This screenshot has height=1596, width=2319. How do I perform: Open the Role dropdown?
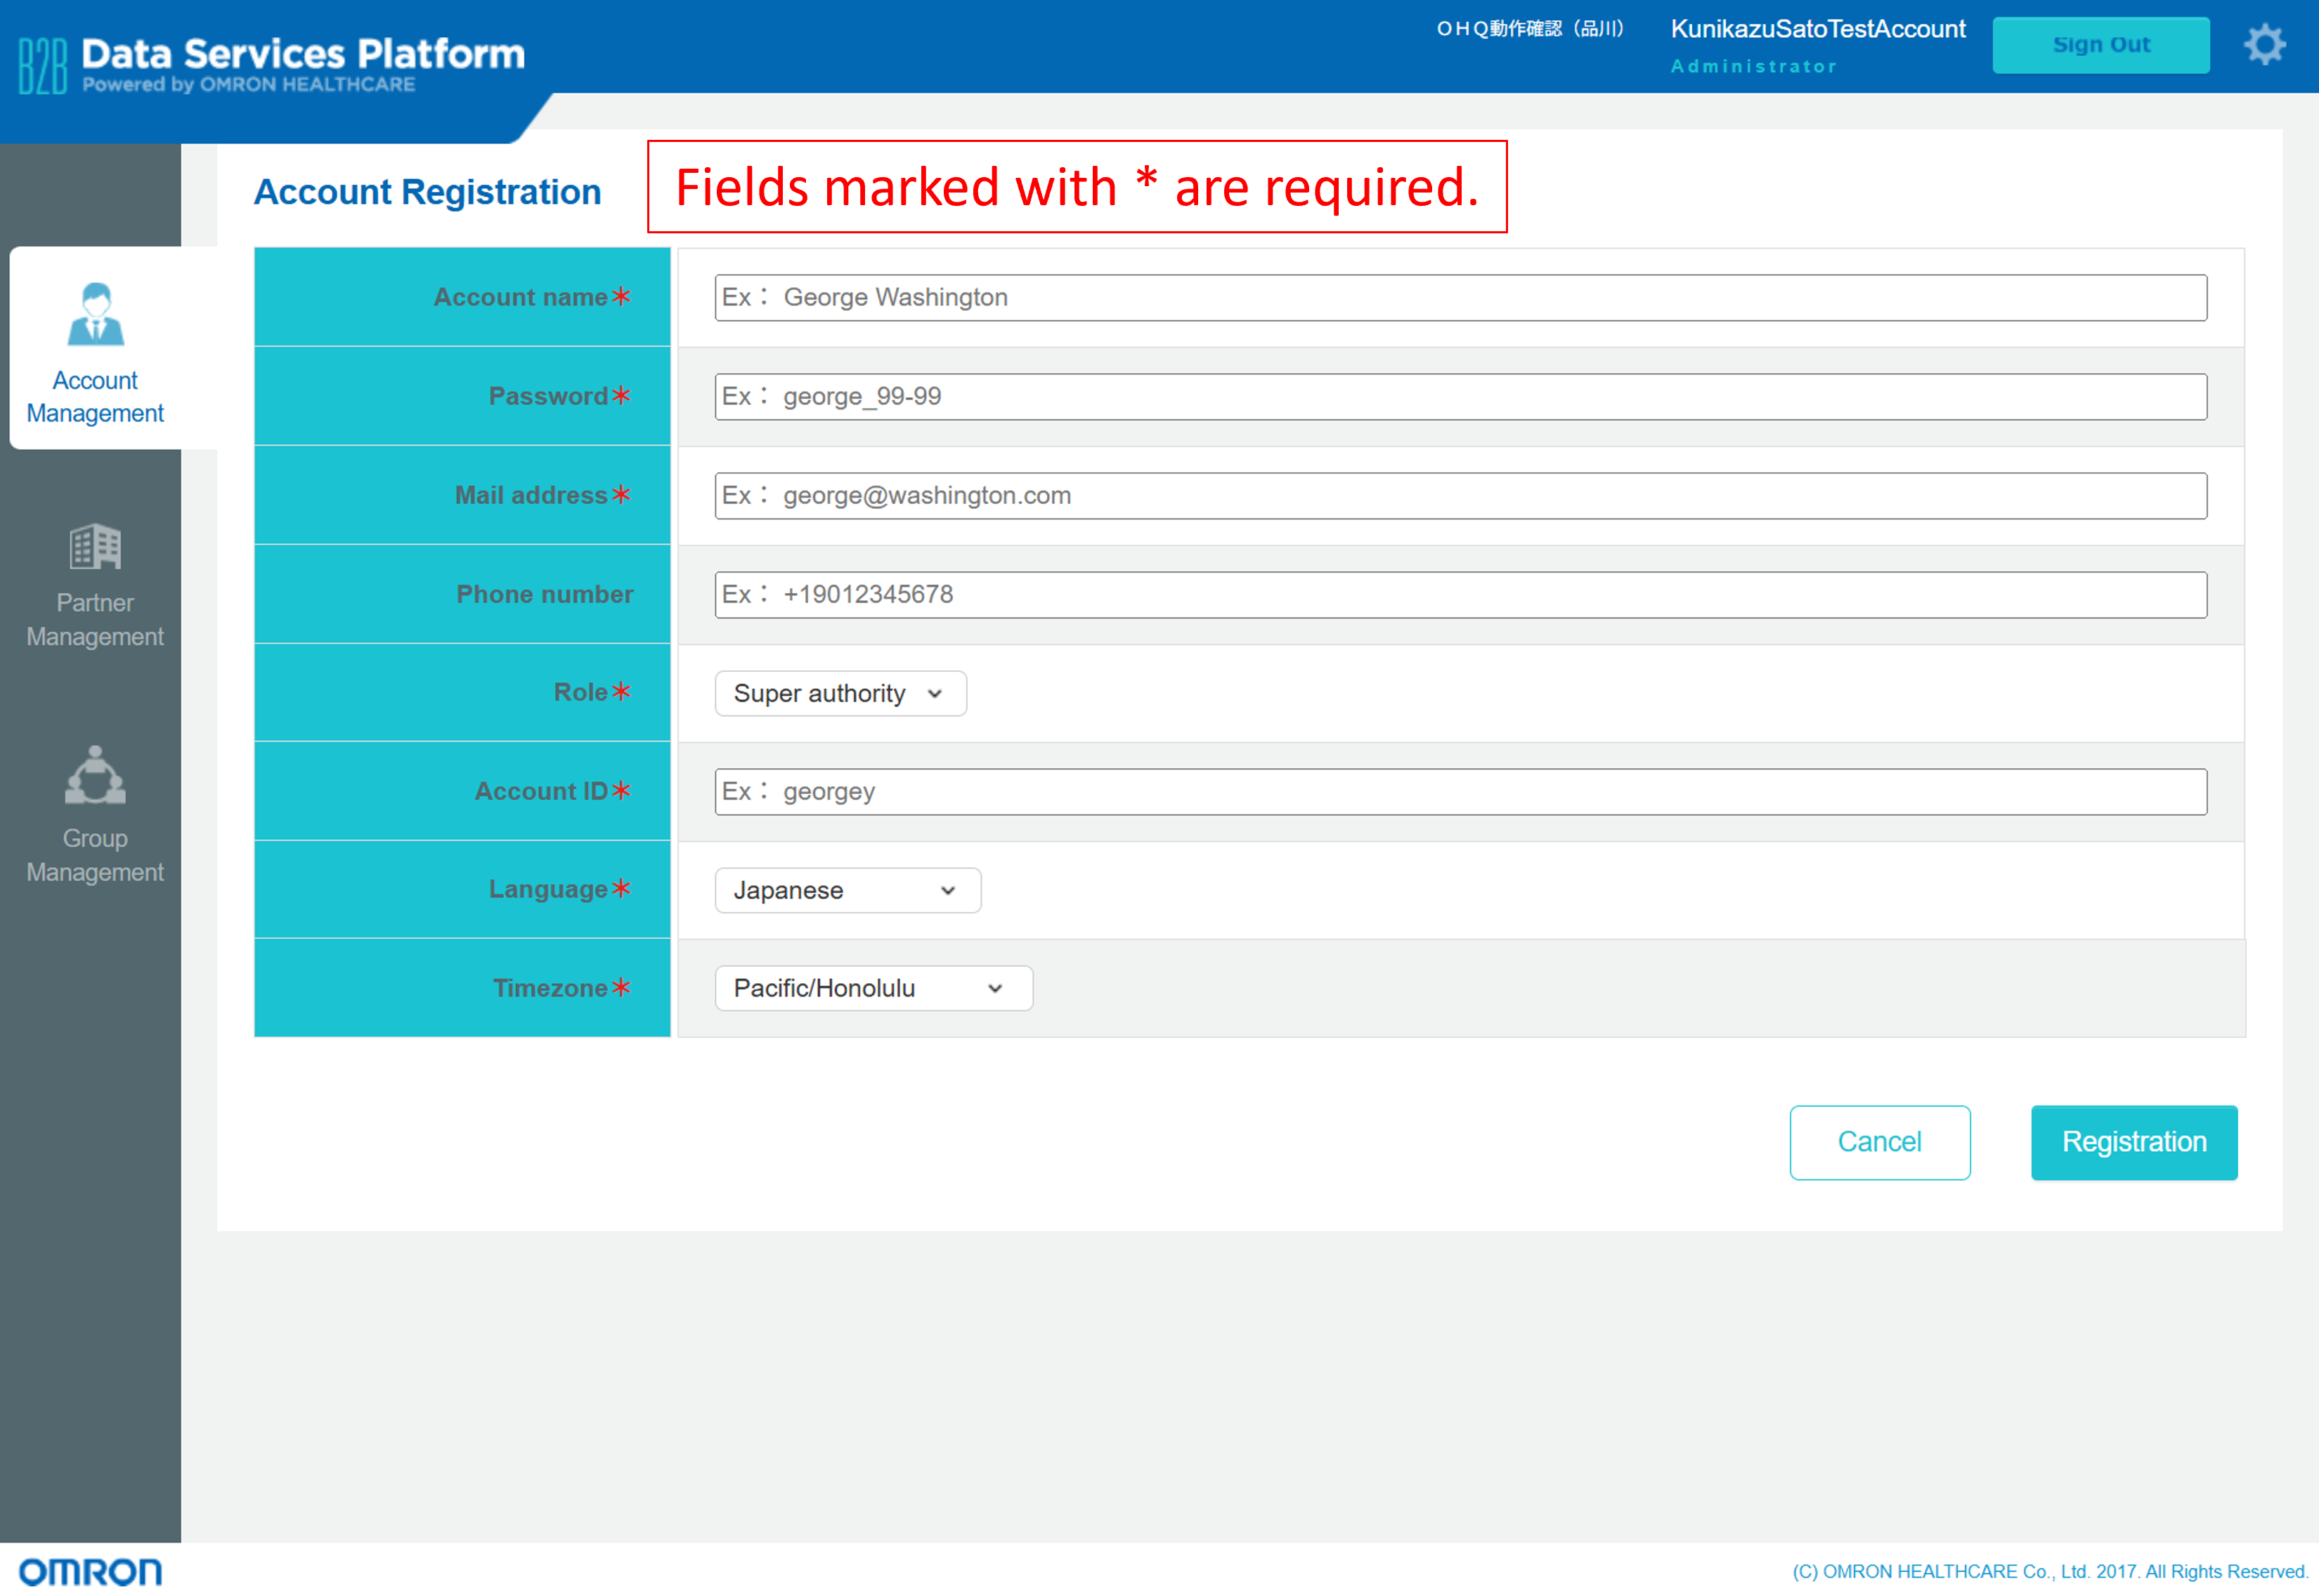coord(840,693)
